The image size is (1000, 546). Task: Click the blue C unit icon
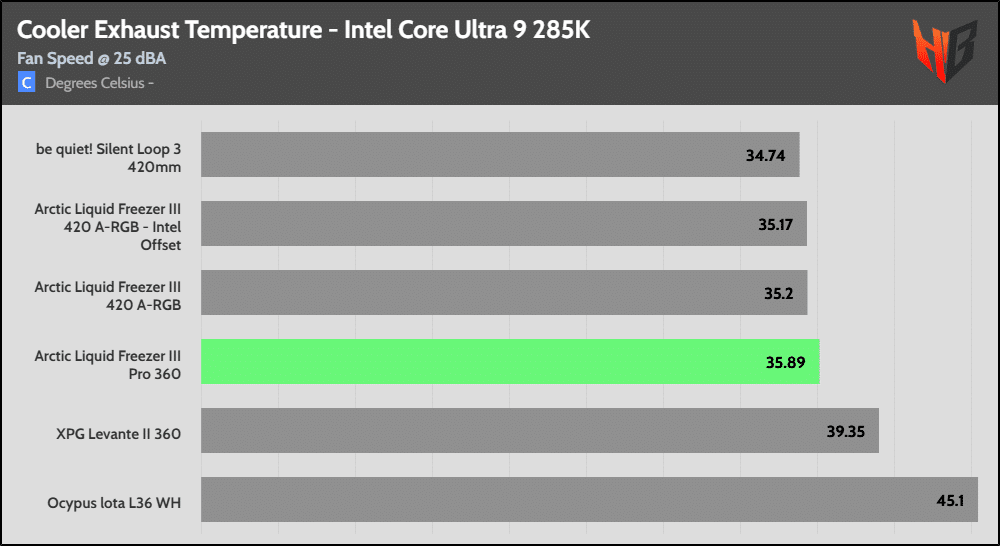[x=27, y=82]
